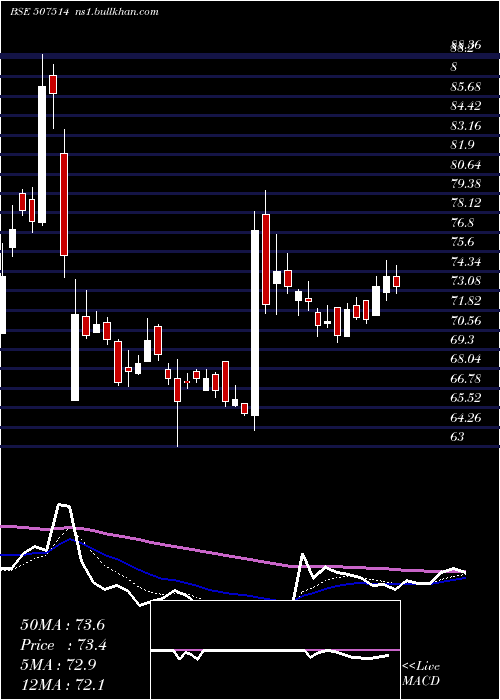Click the 80.64 price axis label
Viewport: 500px width, 700px height.
tap(465, 165)
